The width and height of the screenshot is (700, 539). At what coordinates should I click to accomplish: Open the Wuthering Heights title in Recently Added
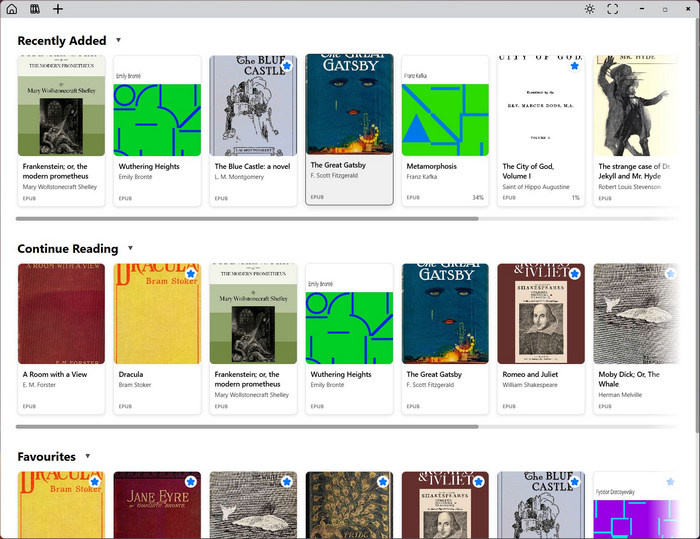[149, 166]
